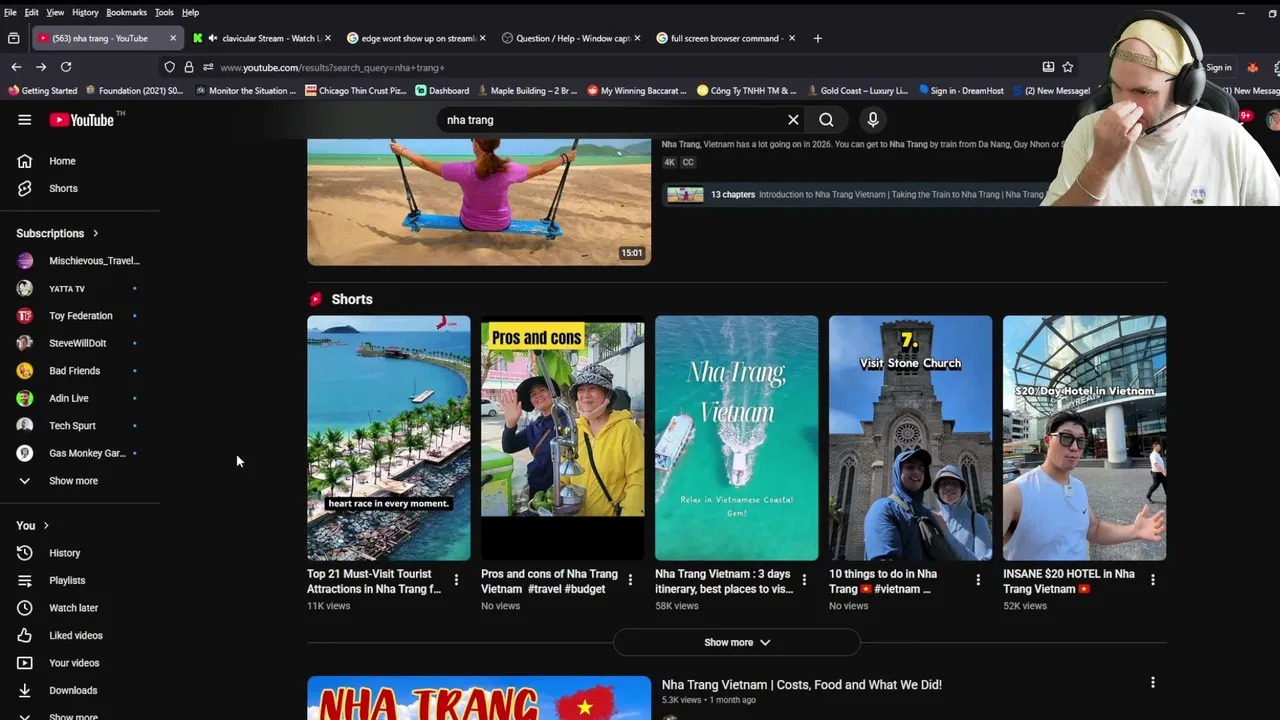Open options for Costs, Food video
1280x720 pixels.
tap(1152, 682)
